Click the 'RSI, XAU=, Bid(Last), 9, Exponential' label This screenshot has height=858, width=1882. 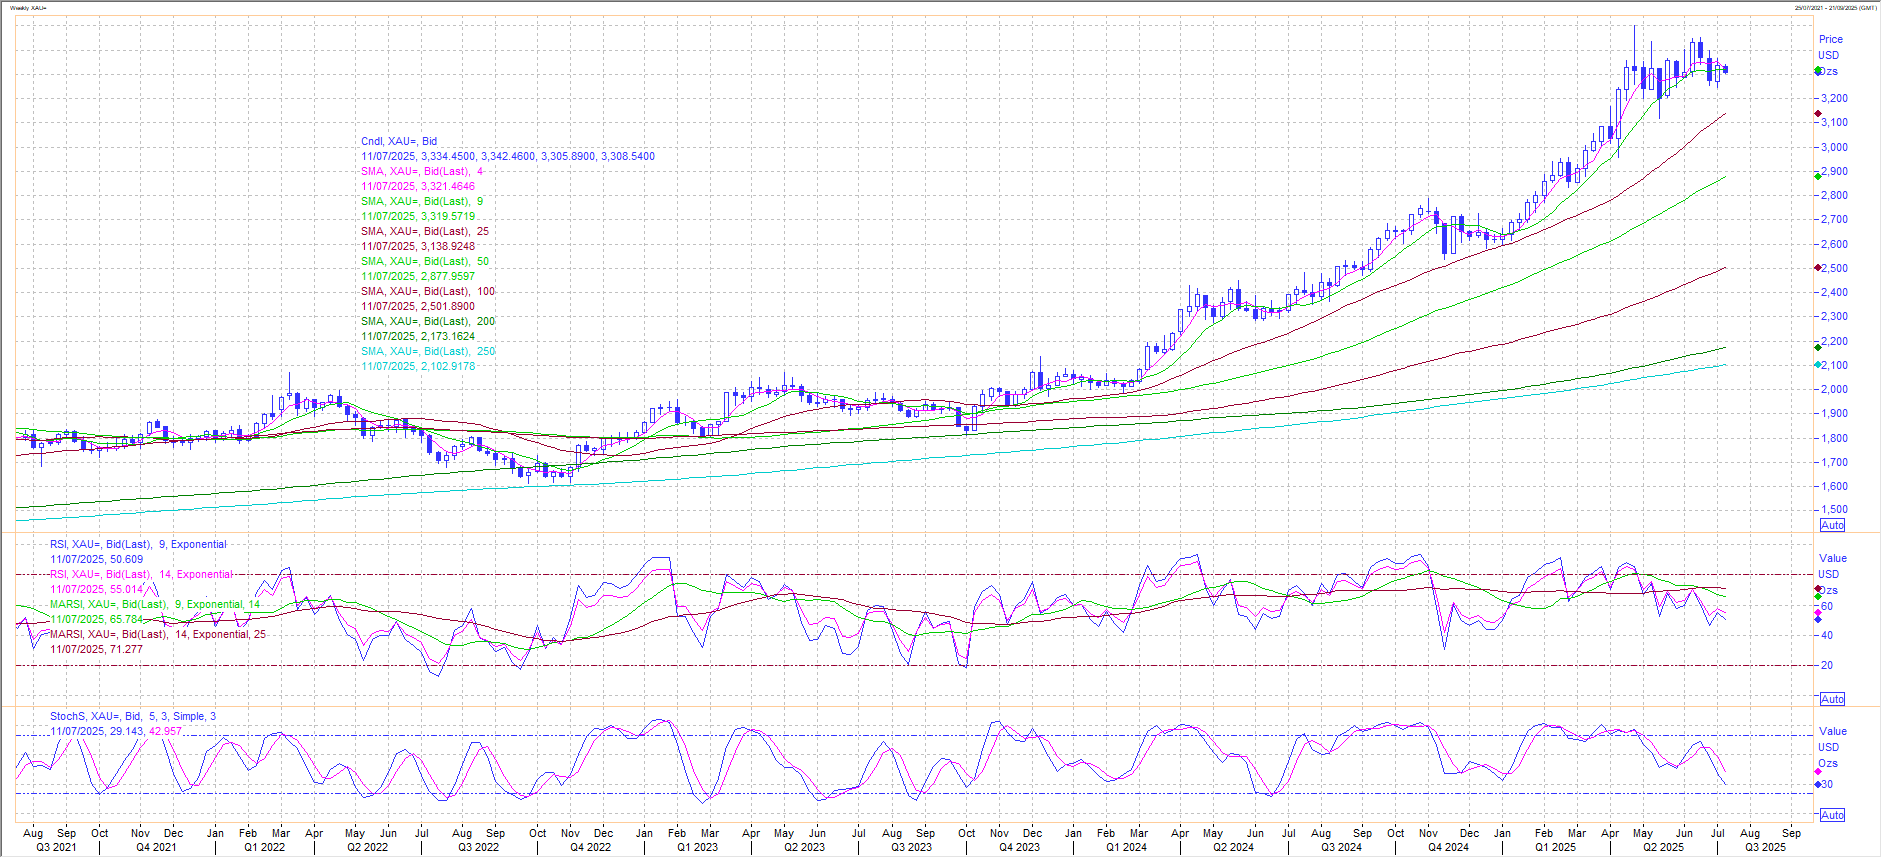[139, 544]
